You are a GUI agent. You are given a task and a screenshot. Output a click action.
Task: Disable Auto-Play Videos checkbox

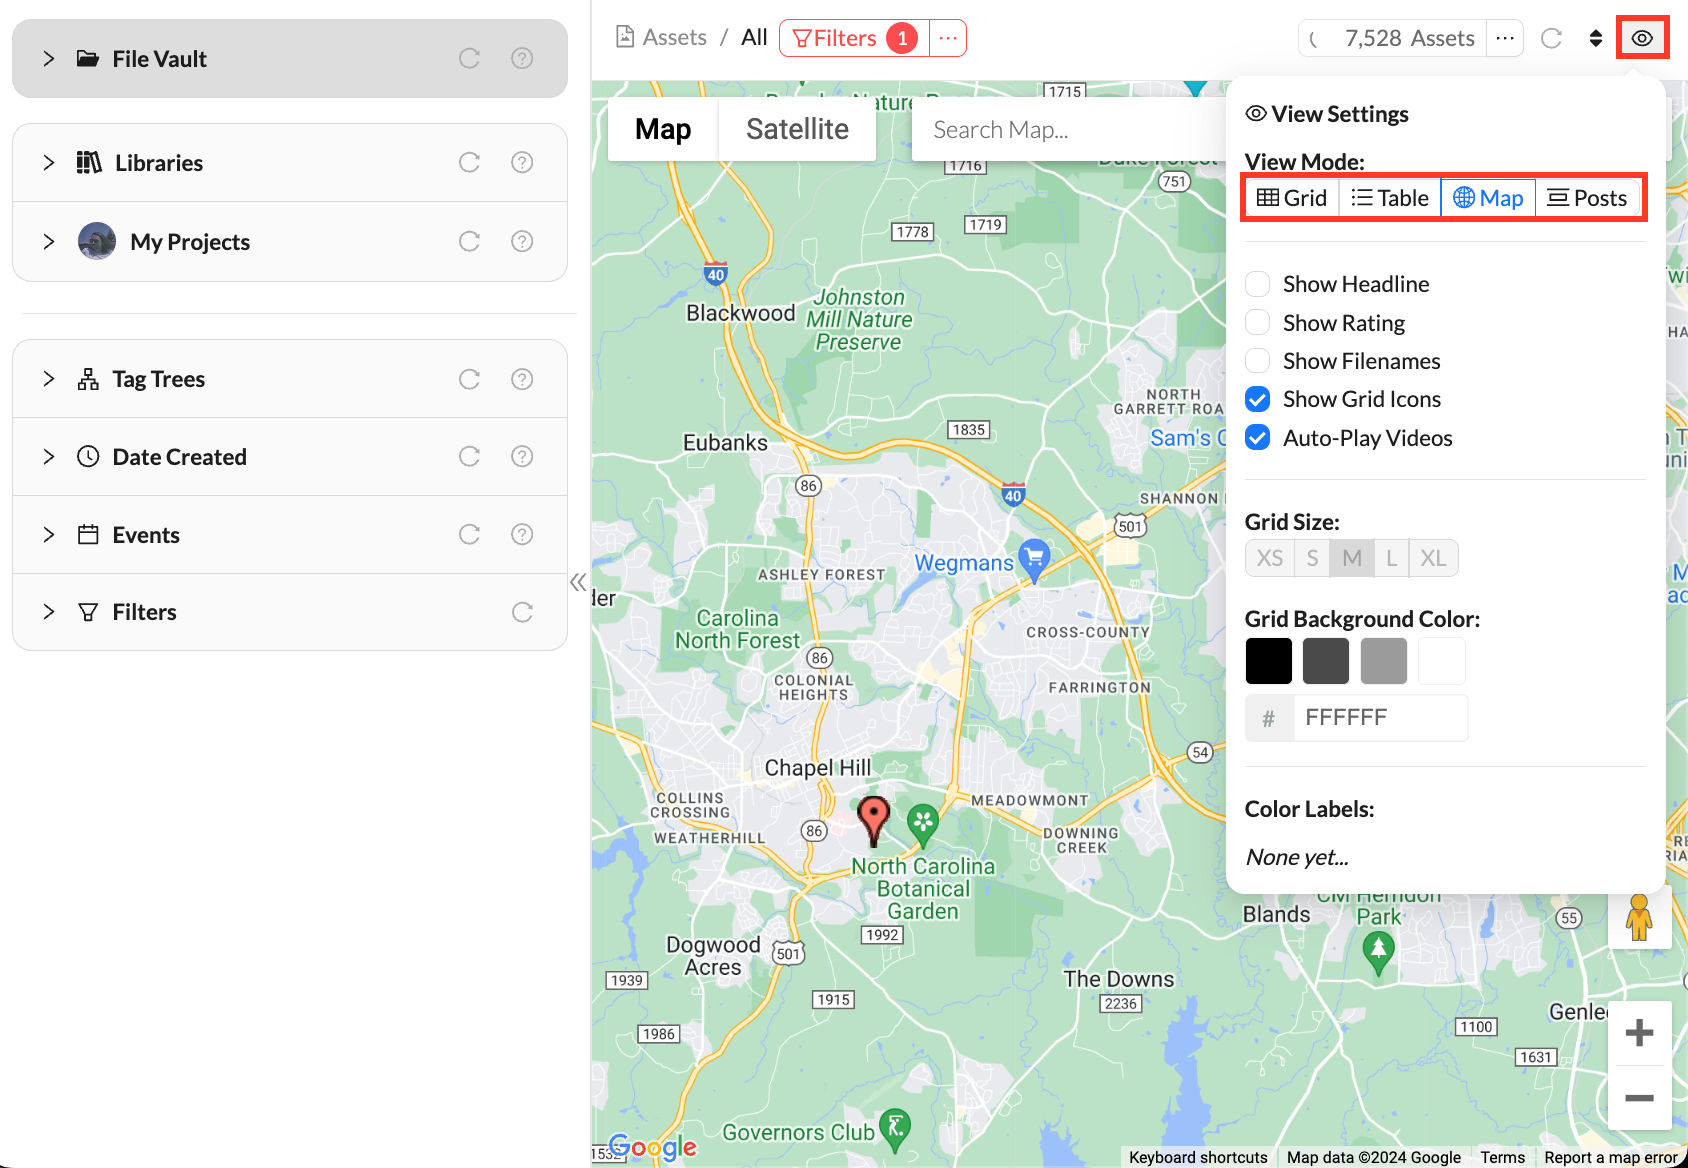1258,438
